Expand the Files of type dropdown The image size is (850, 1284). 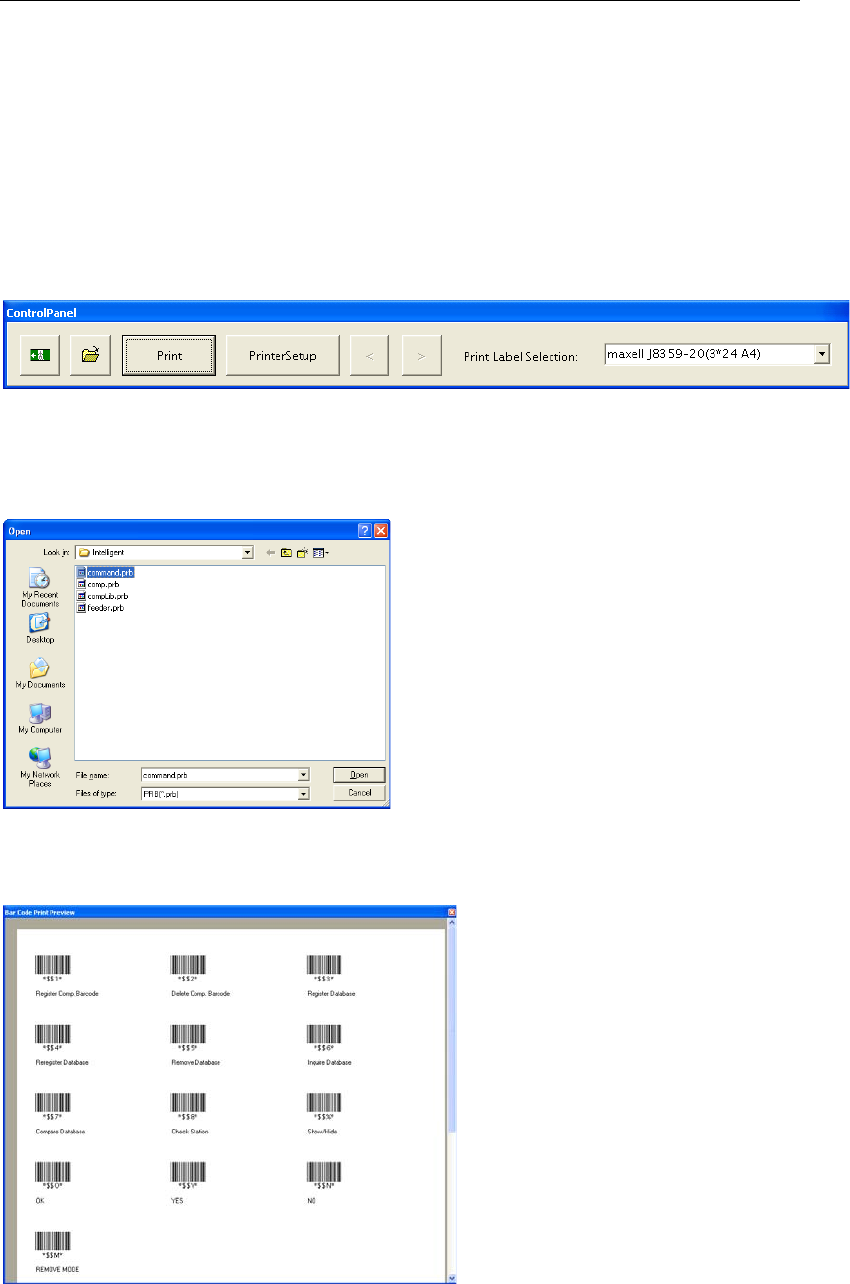pyautogui.click(x=303, y=793)
